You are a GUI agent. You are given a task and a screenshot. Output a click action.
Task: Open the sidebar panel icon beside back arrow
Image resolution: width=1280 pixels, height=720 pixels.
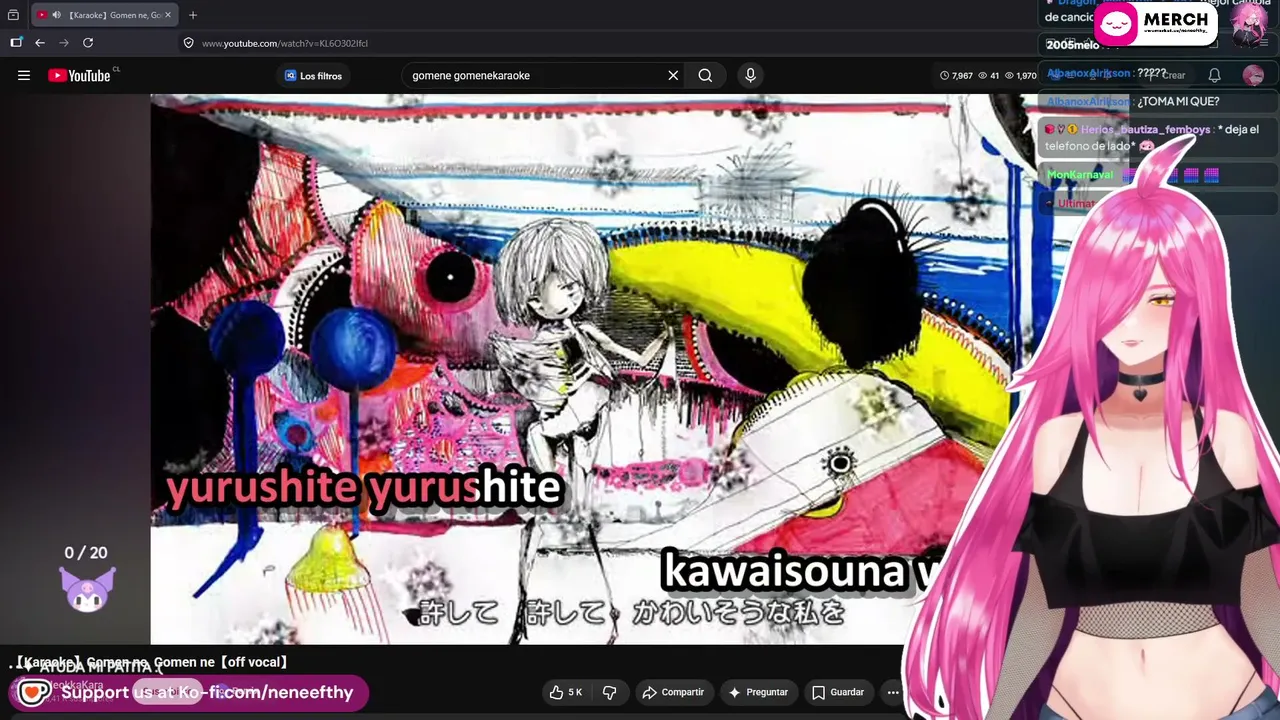coord(16,43)
